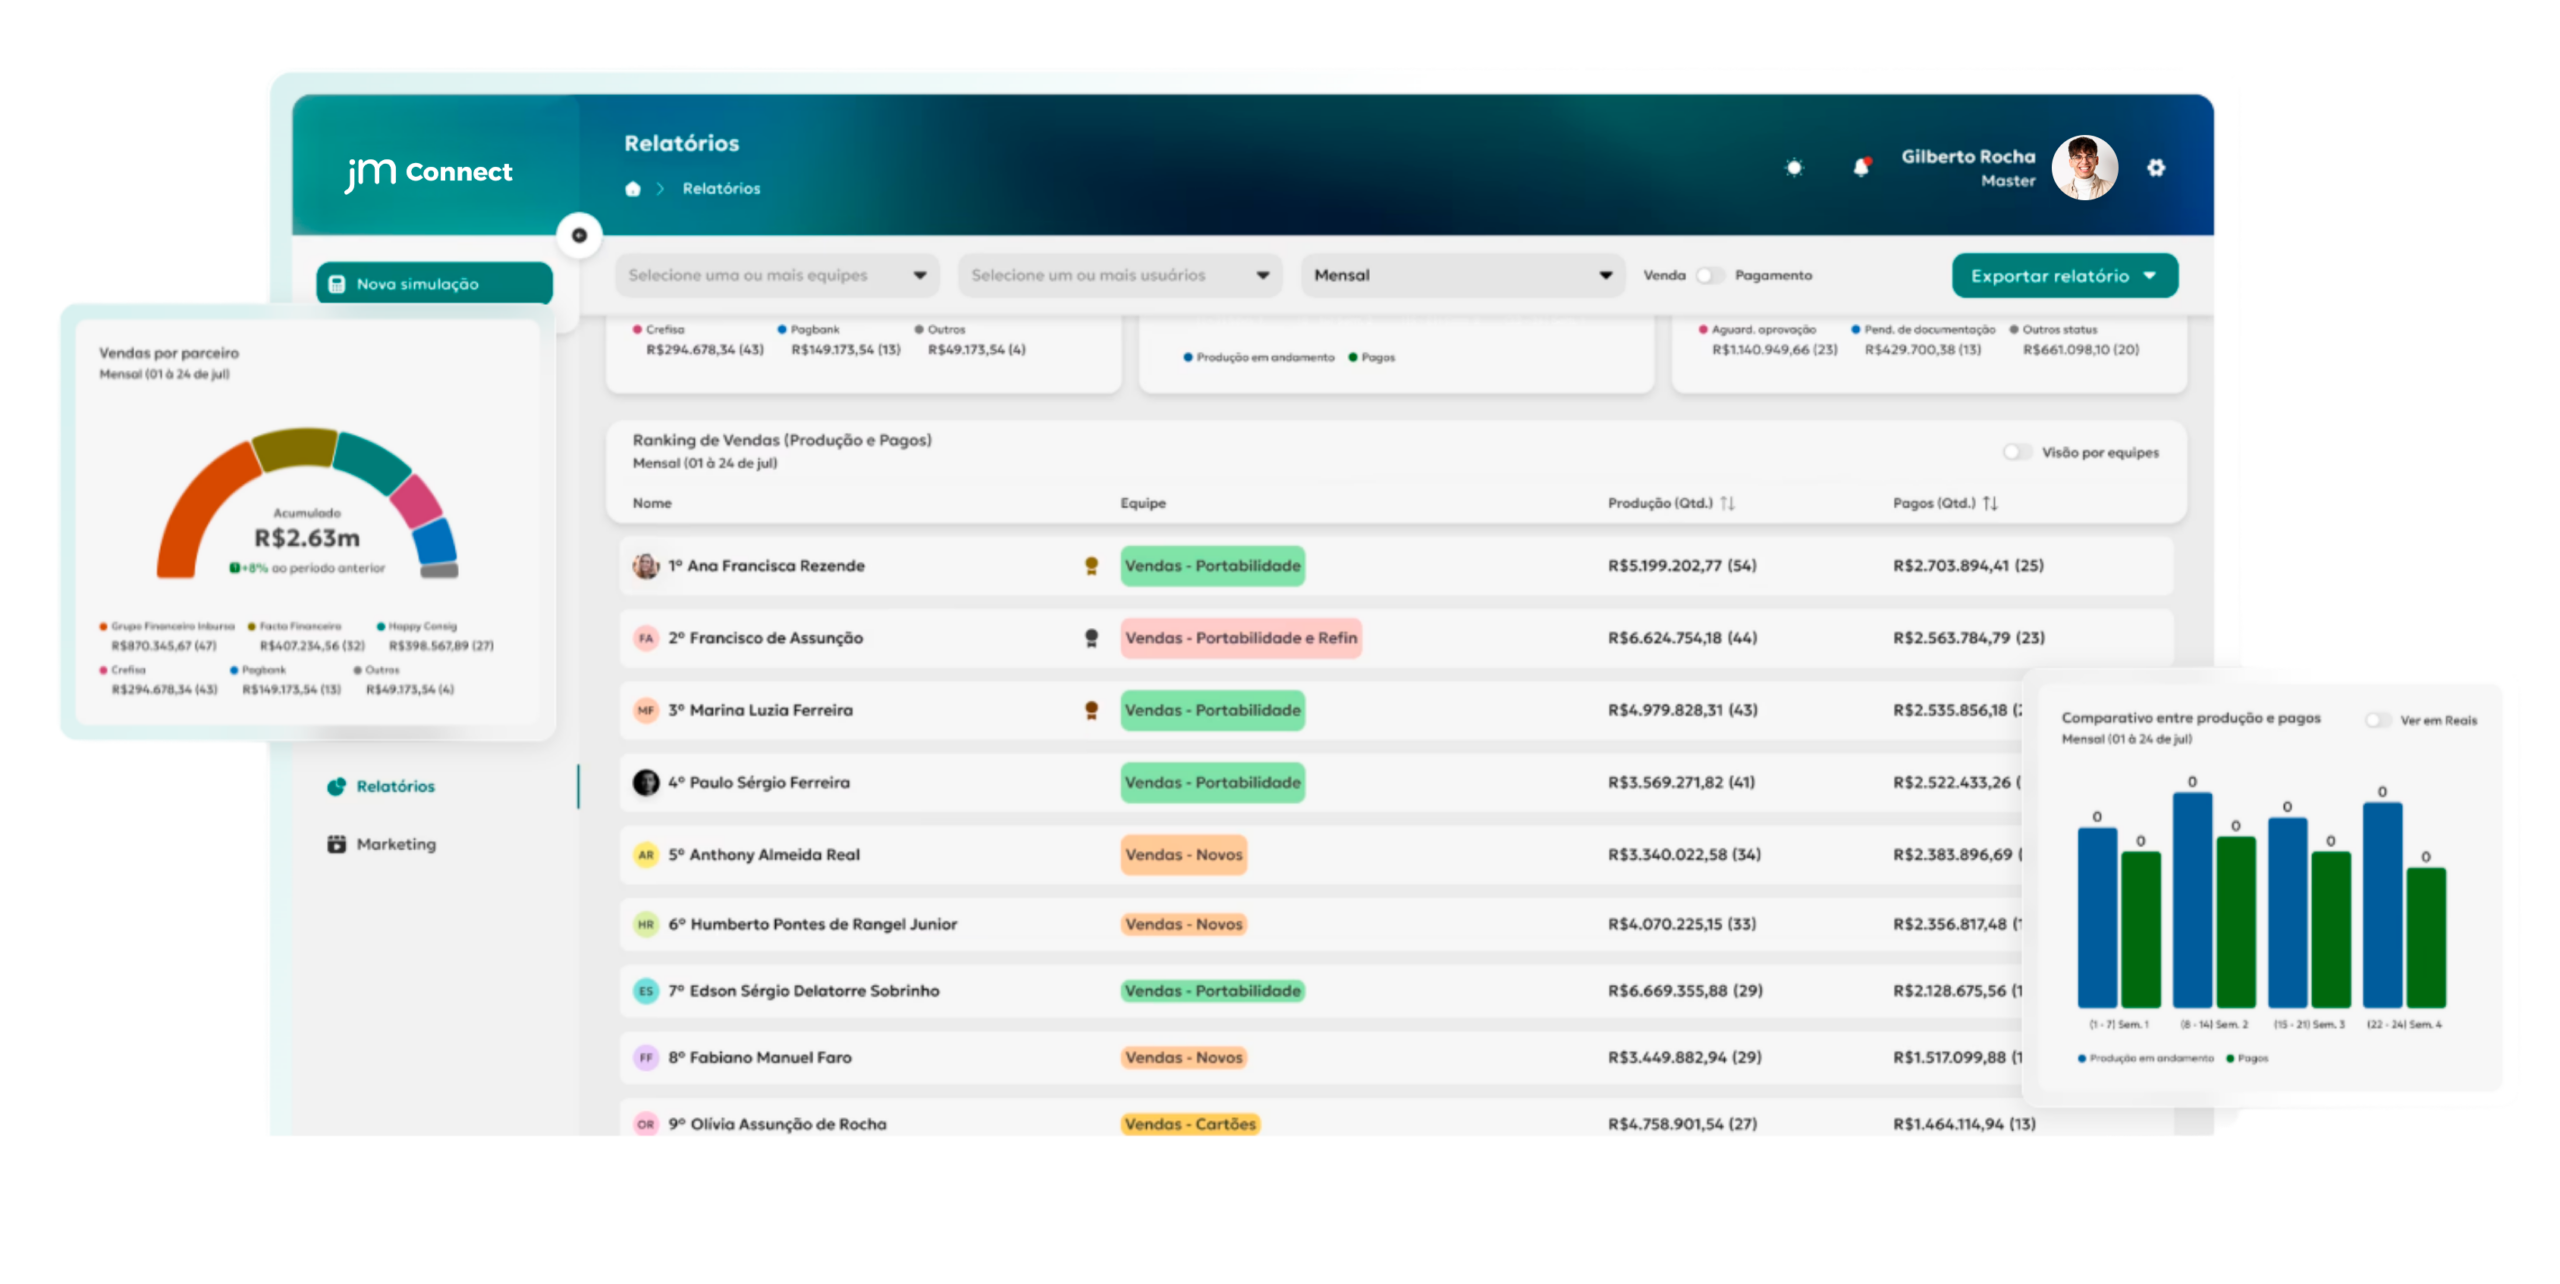Click Olívia Assunção de Rocha's name
The image size is (2560, 1284).
click(788, 1124)
